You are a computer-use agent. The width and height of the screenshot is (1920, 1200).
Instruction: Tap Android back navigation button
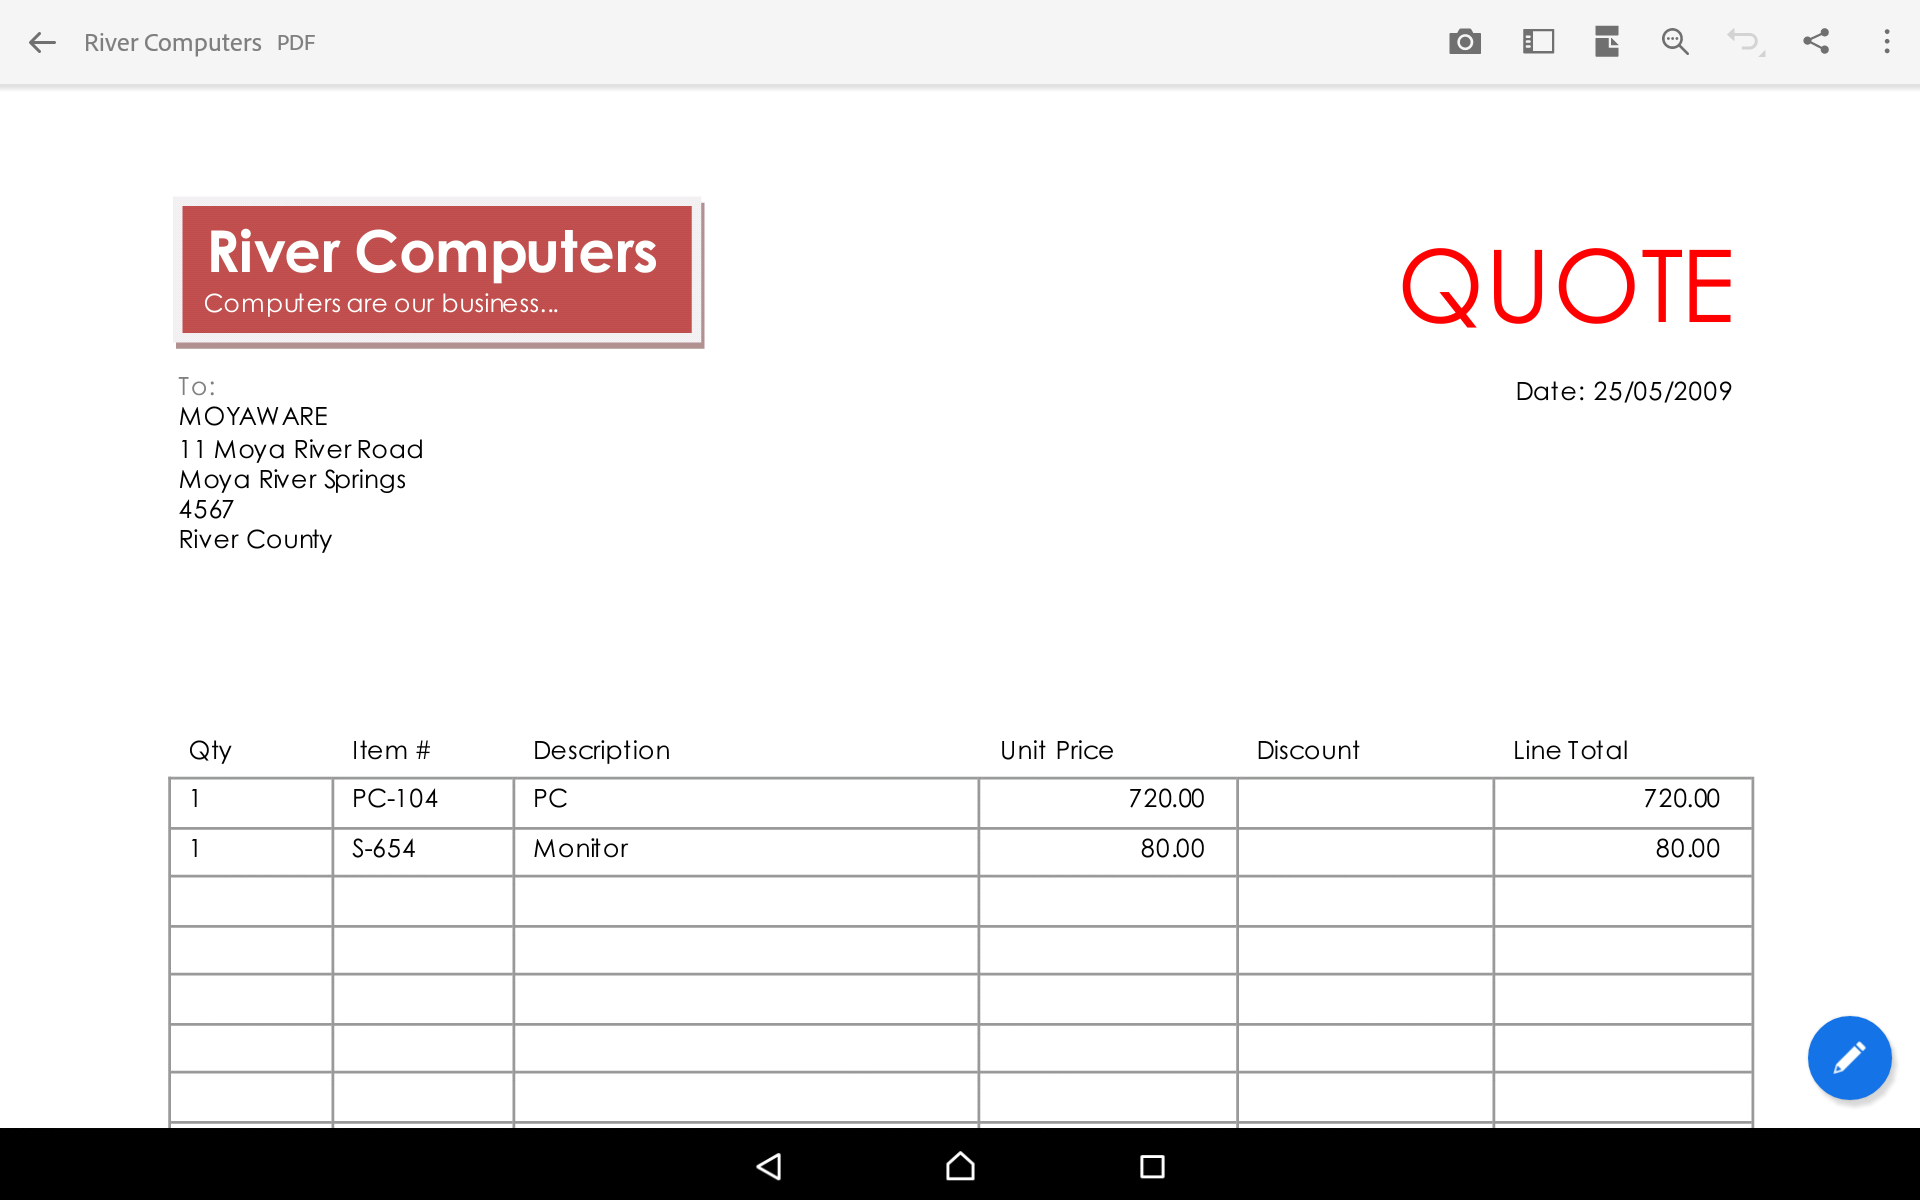click(769, 1166)
